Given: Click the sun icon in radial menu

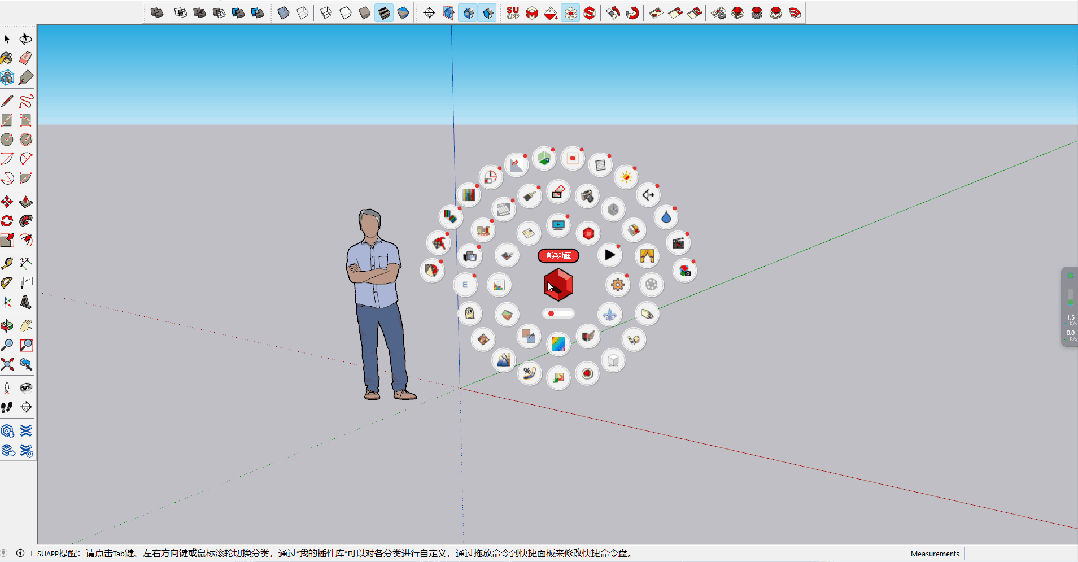Looking at the screenshot, I should coord(626,177).
